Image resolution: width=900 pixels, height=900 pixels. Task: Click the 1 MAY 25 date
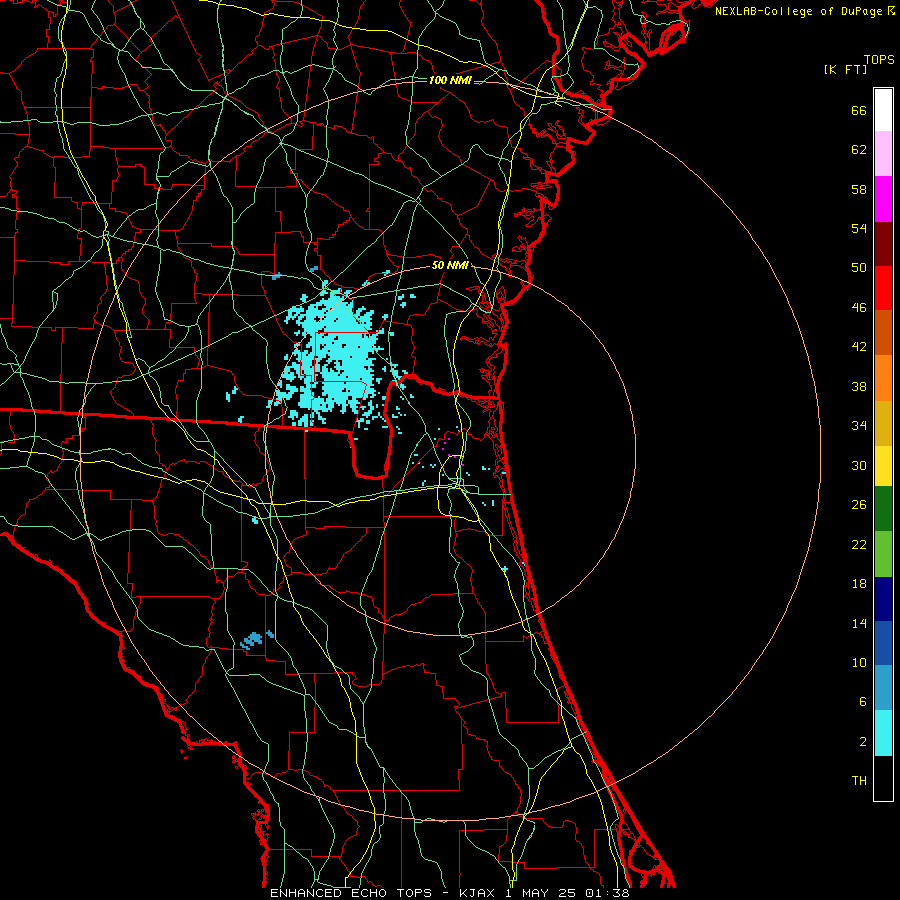(x=540, y=893)
